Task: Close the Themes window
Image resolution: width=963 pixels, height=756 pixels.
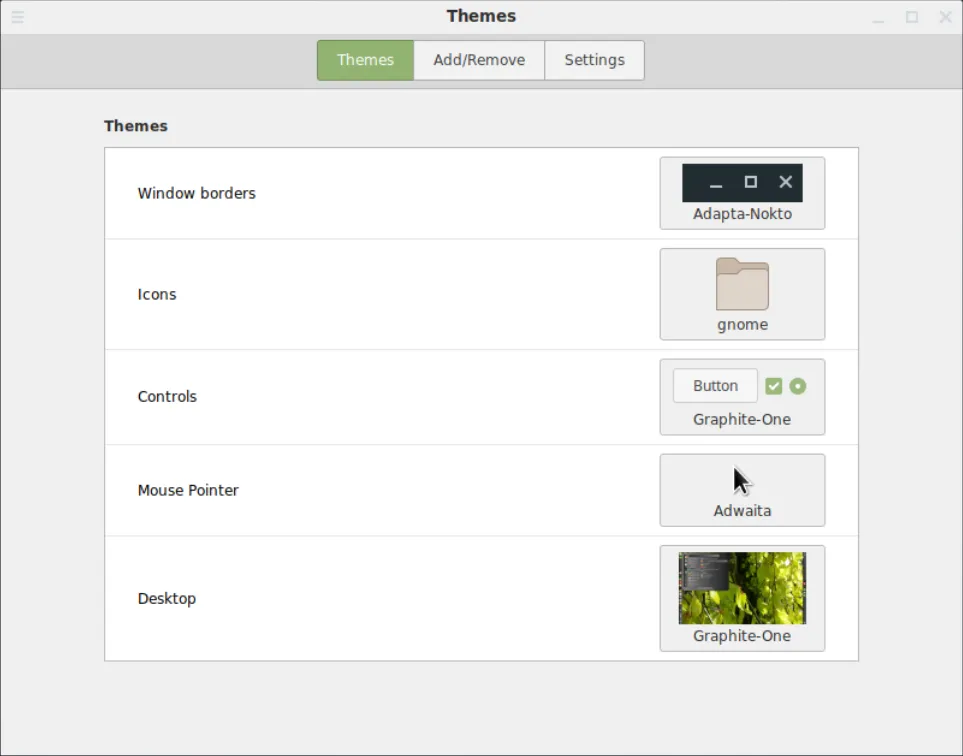Action: (945, 17)
